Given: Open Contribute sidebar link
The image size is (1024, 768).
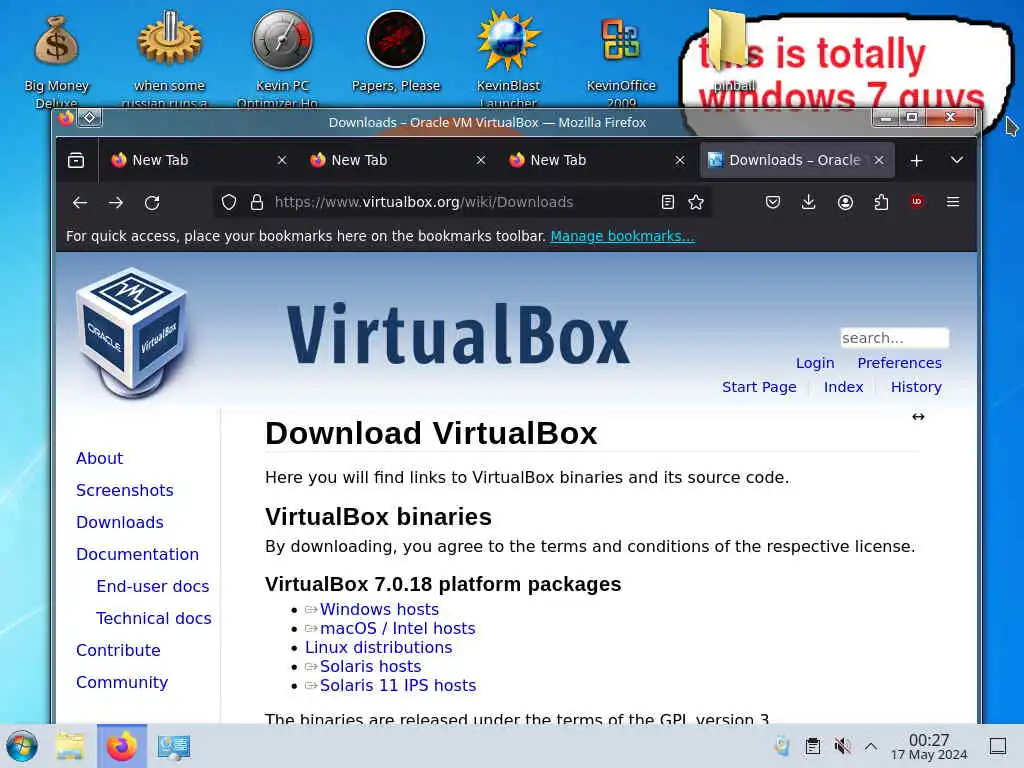Looking at the screenshot, I should point(118,650).
